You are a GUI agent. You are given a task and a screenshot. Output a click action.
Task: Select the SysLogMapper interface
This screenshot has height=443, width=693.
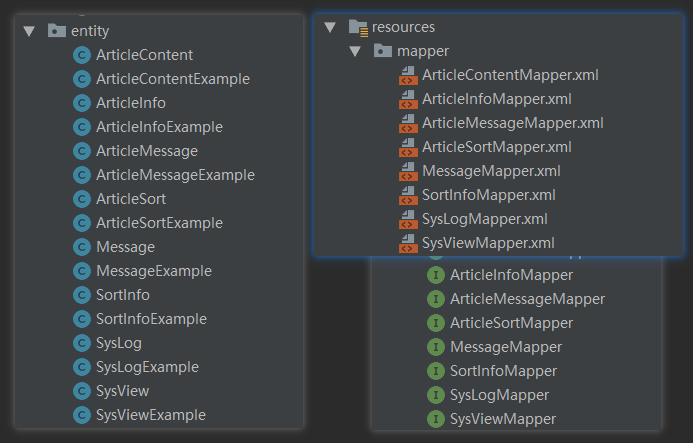point(499,395)
